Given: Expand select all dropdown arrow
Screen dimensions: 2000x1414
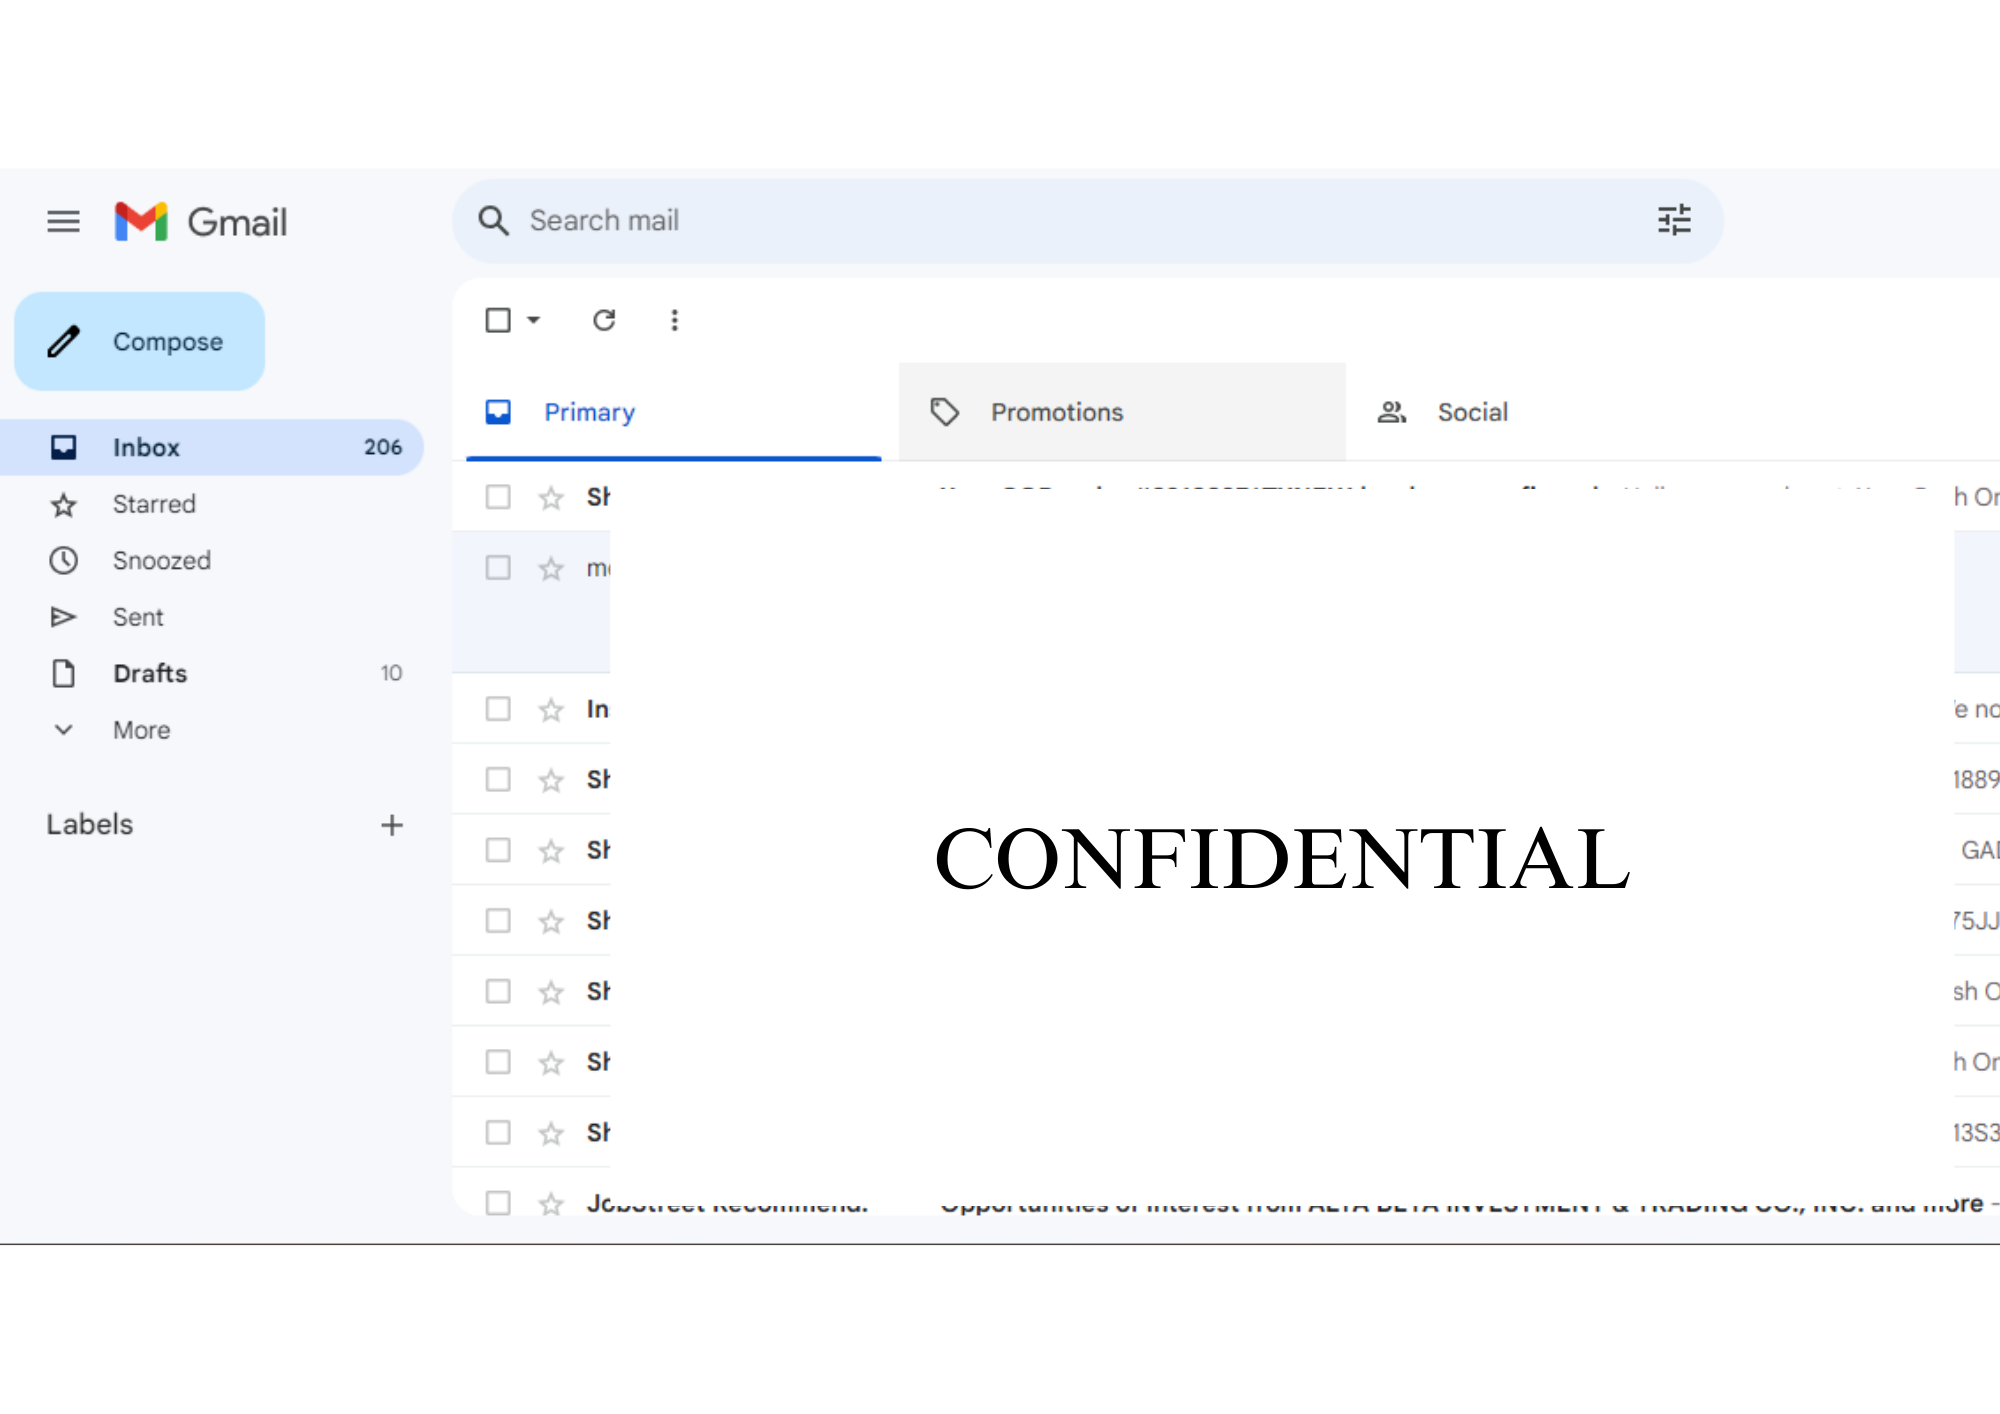Looking at the screenshot, I should (534, 320).
